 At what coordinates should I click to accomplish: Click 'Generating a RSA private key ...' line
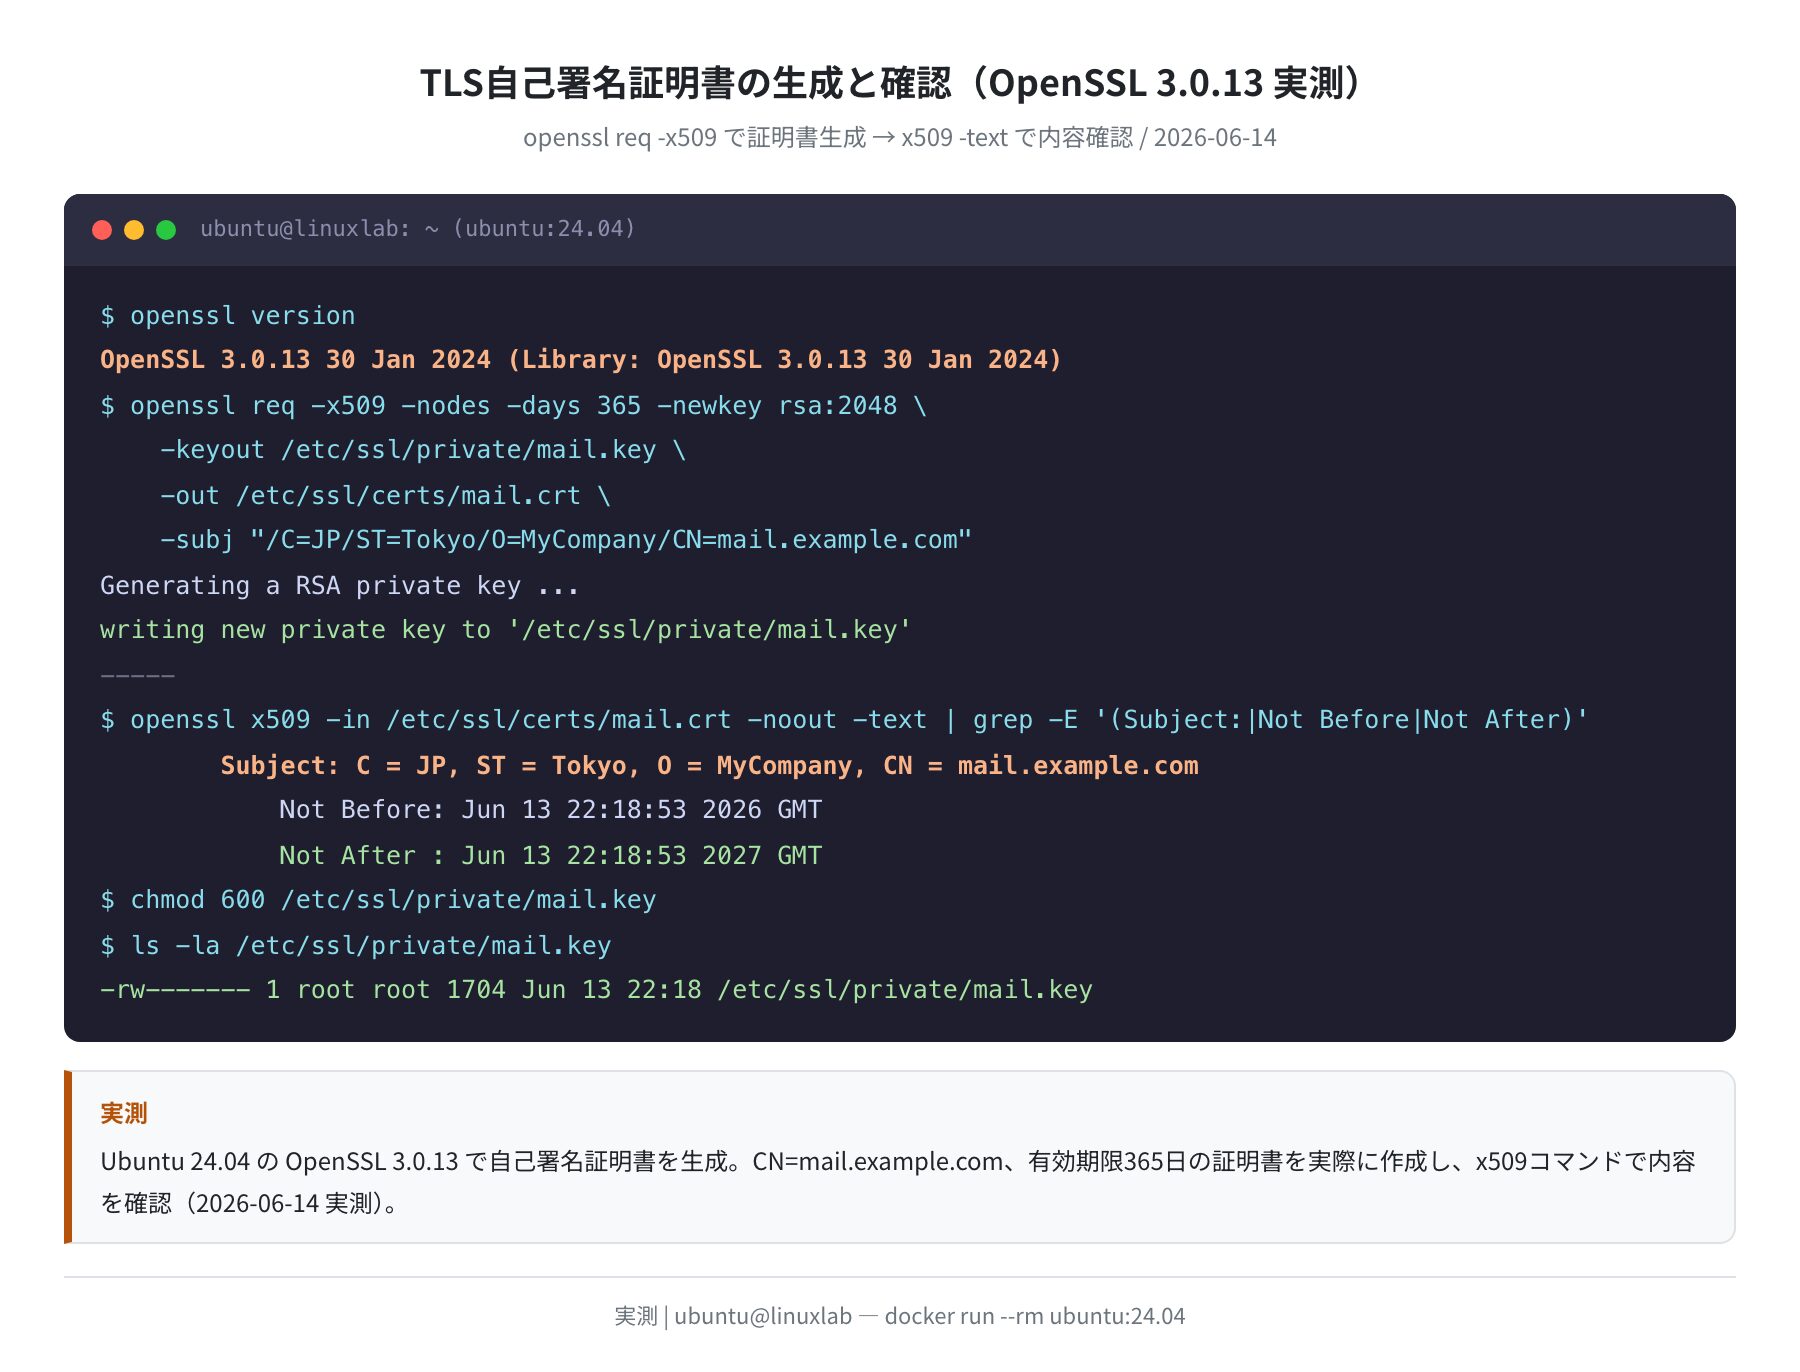(x=340, y=586)
